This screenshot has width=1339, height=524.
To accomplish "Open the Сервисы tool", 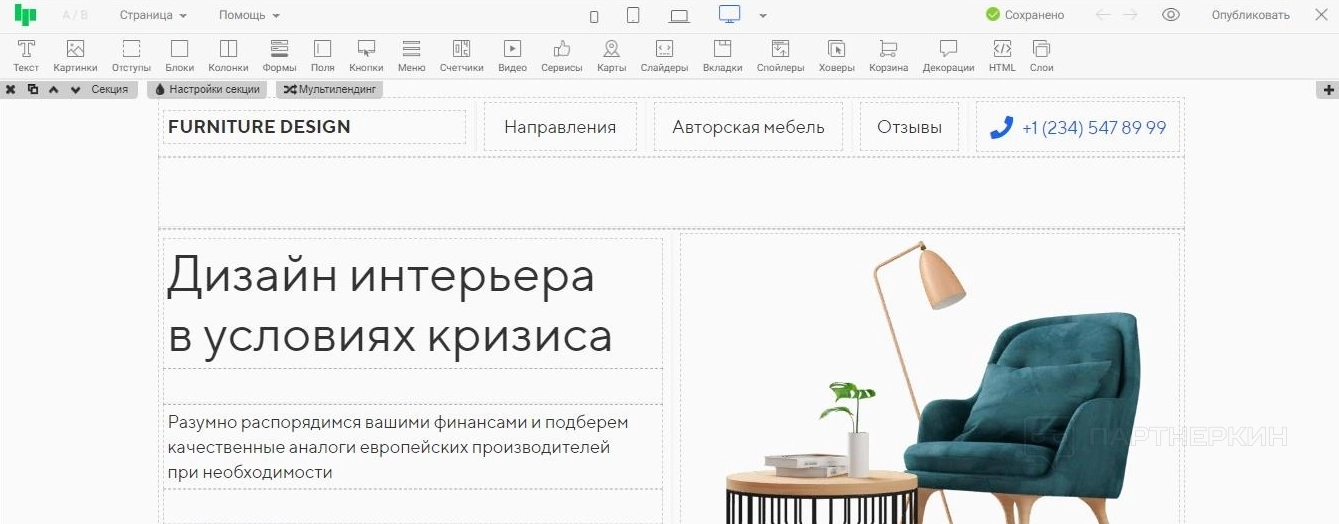I will [x=561, y=56].
